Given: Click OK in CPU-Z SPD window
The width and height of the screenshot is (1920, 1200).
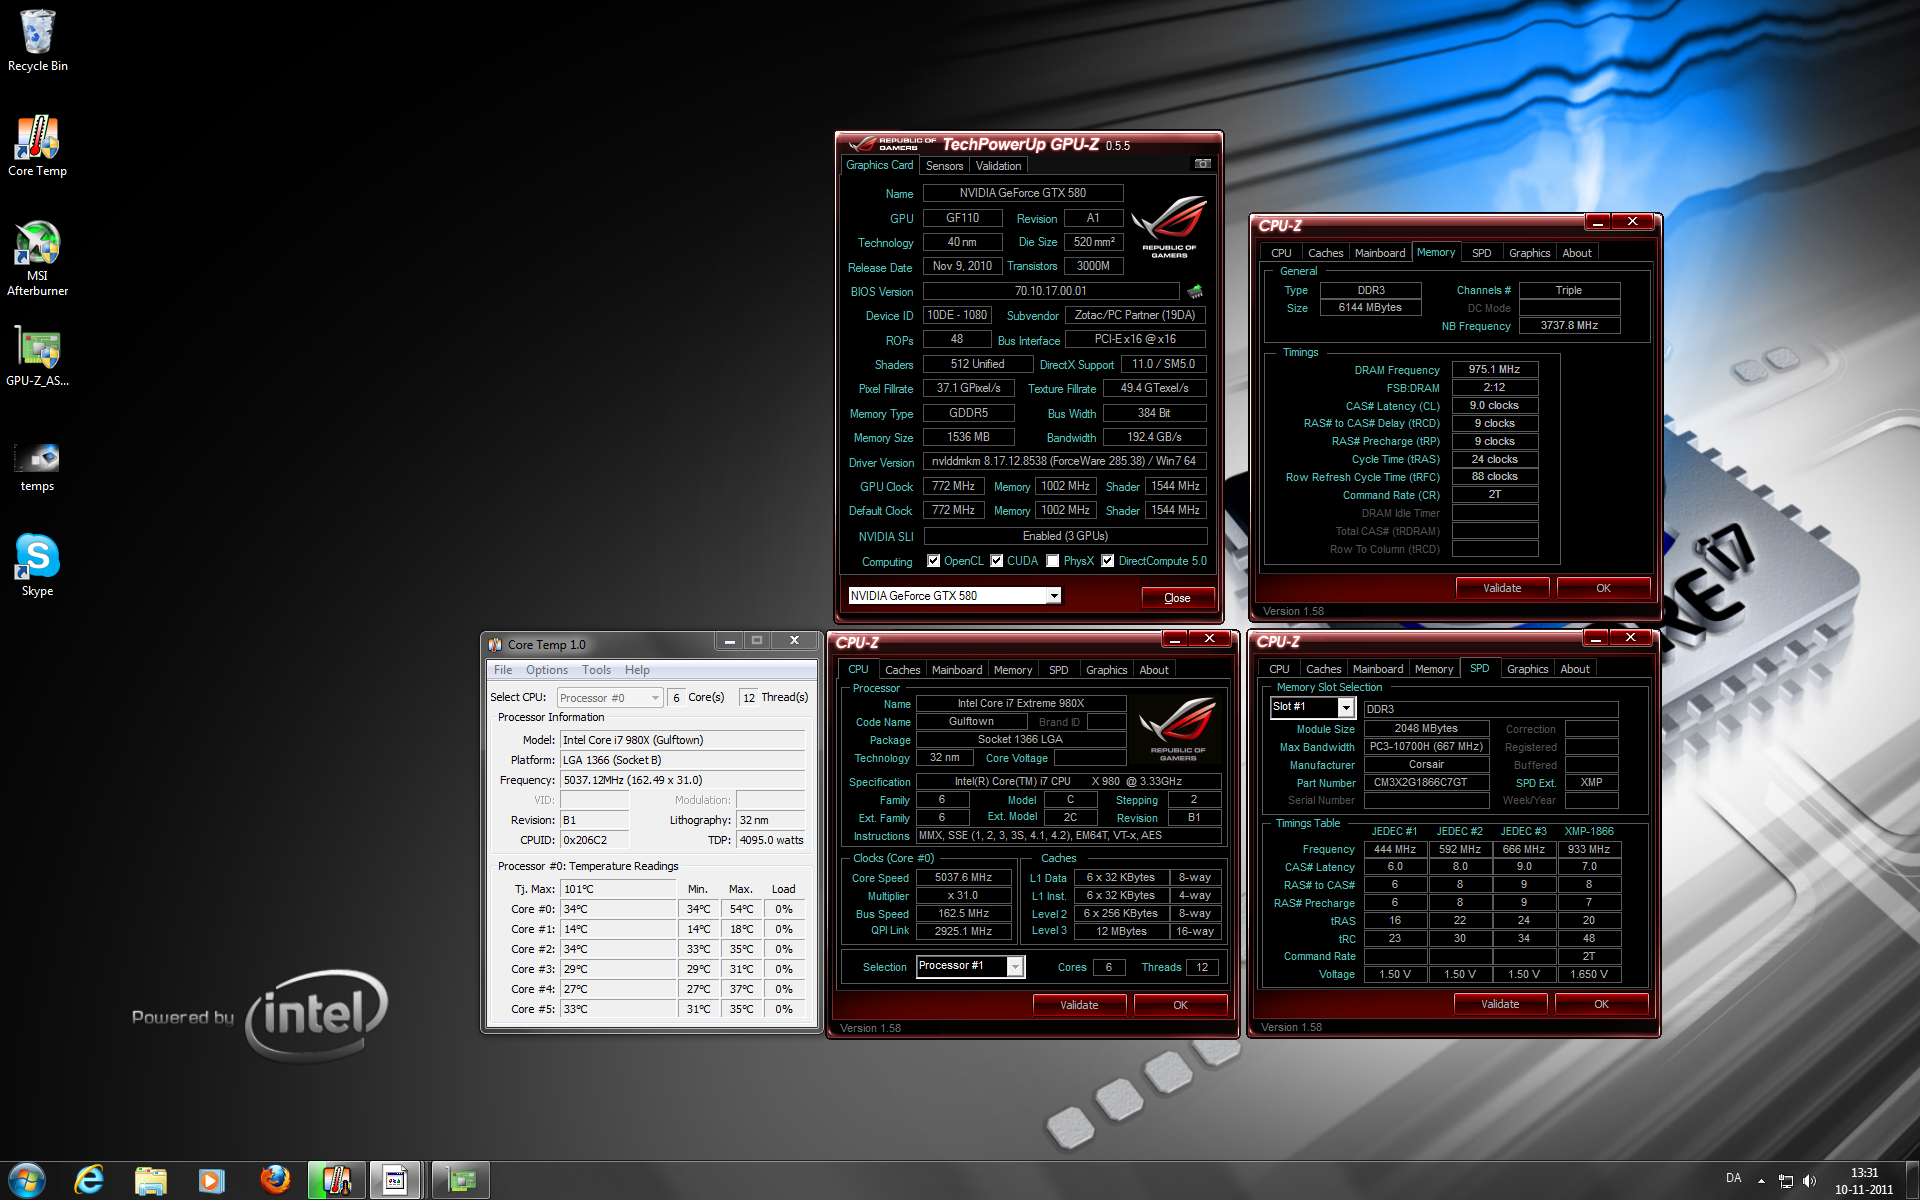Looking at the screenshot, I should pyautogui.click(x=1601, y=1004).
